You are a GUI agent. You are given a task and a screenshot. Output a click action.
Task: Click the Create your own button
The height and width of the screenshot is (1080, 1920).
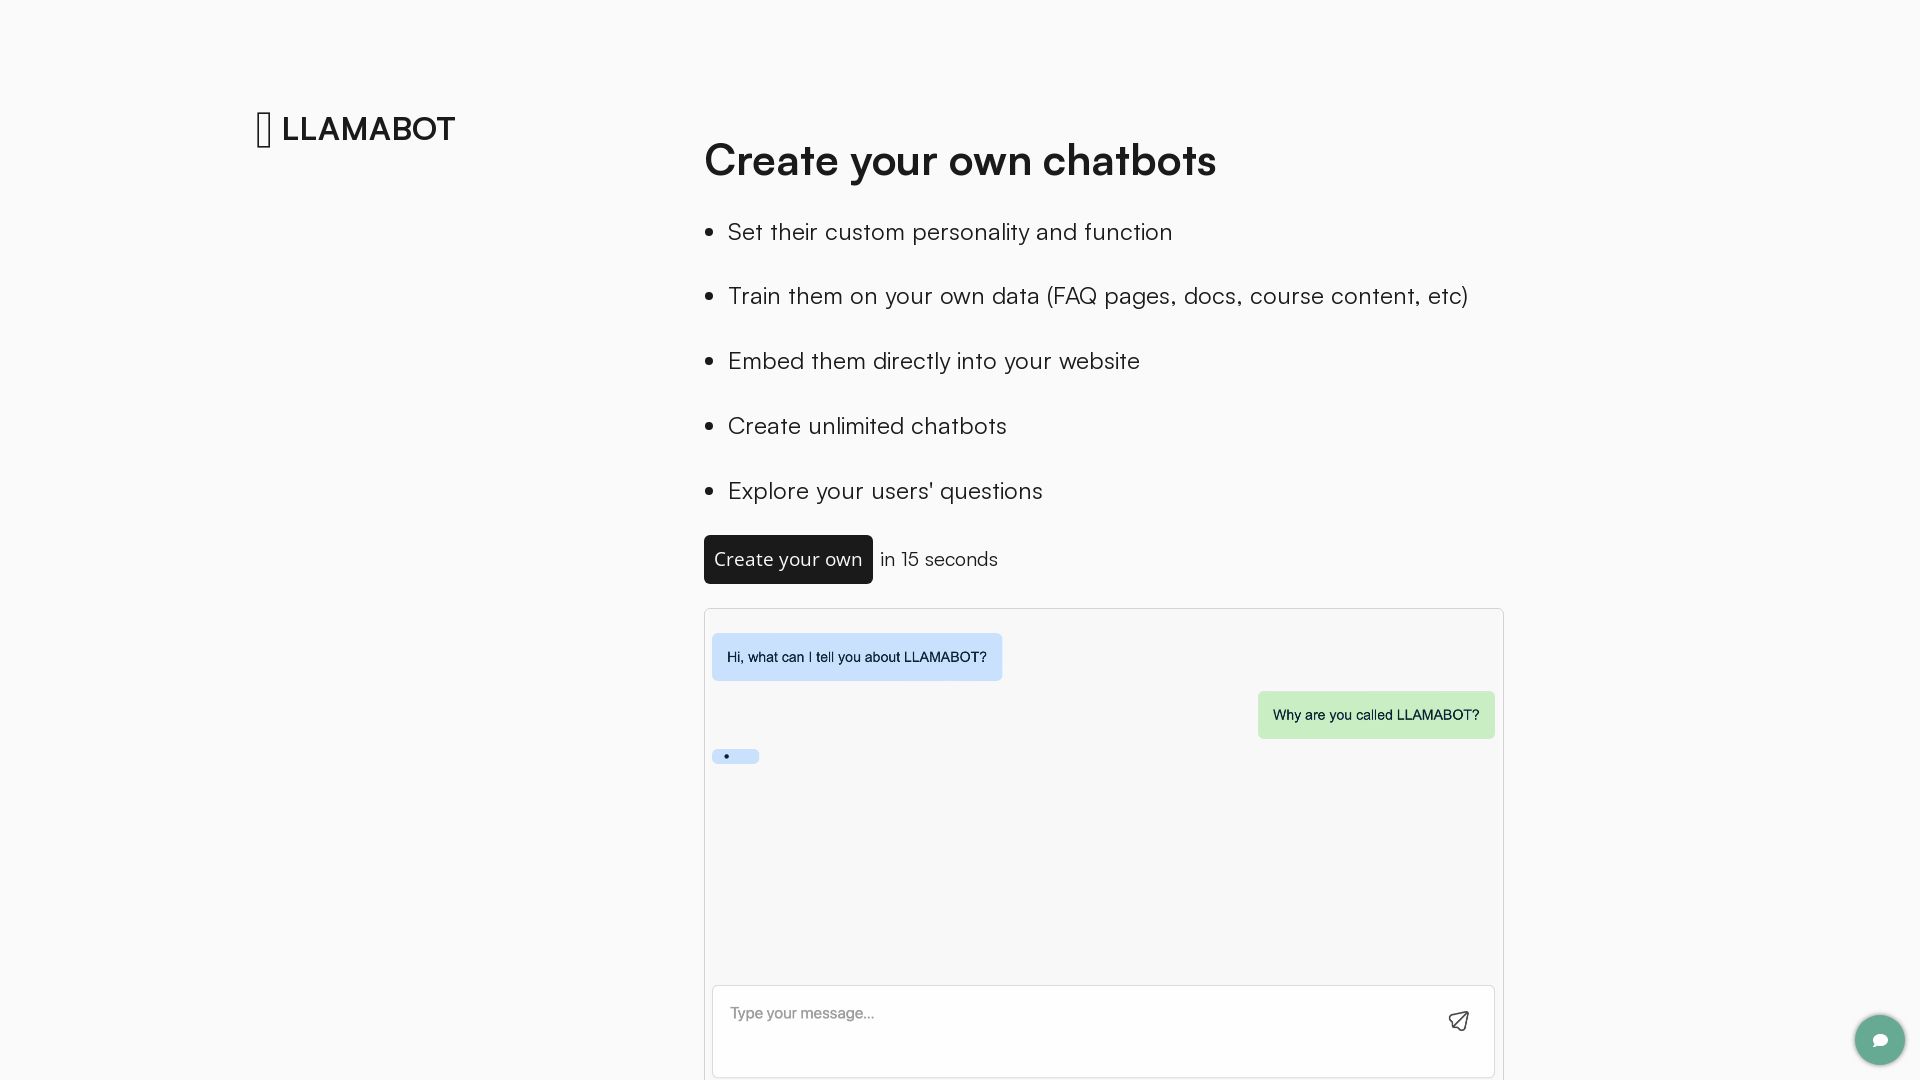788,559
